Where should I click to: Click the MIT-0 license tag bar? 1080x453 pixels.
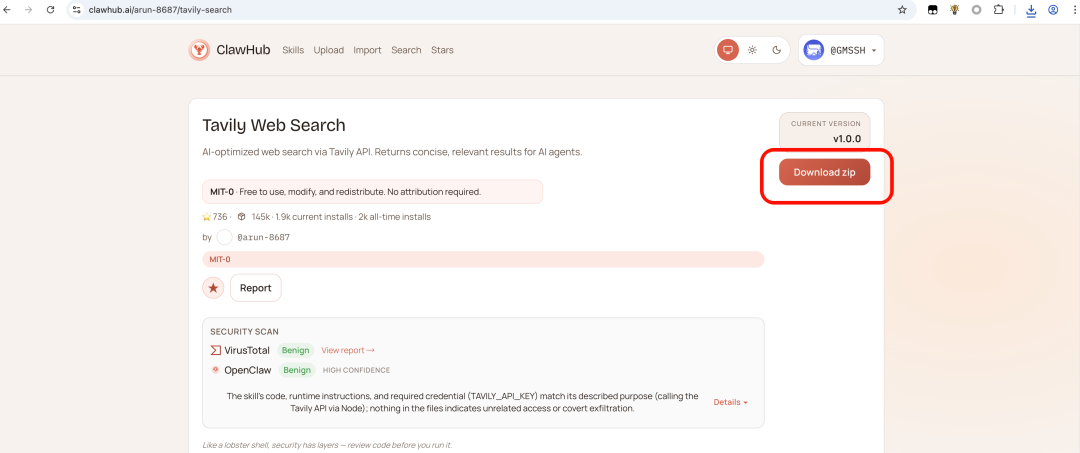tap(483, 260)
